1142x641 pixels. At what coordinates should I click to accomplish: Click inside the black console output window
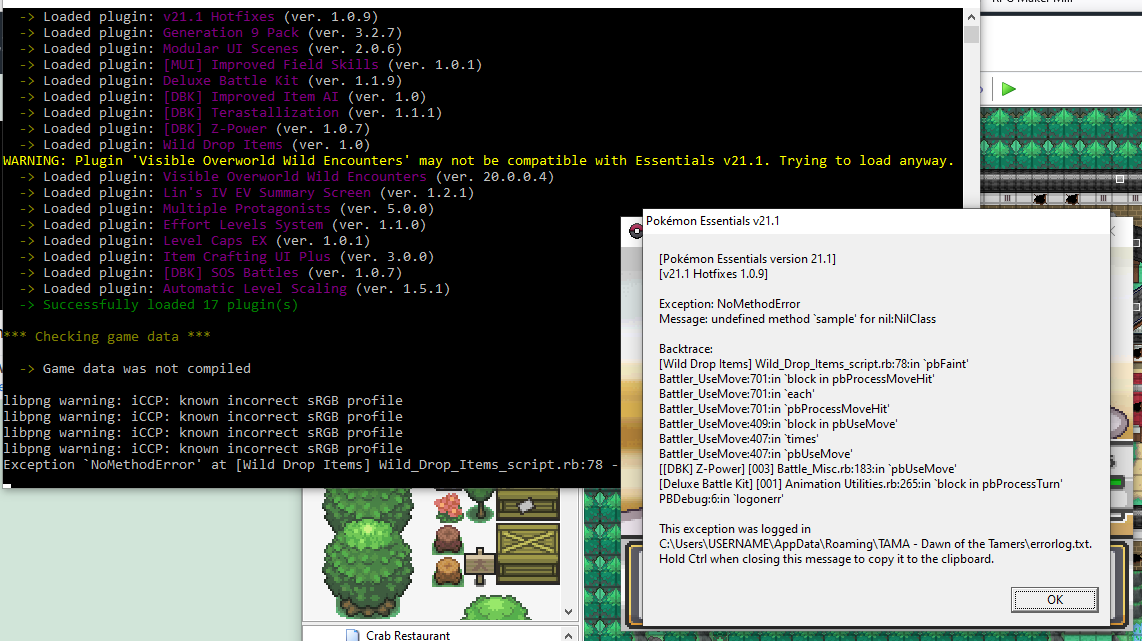(x=400, y=300)
